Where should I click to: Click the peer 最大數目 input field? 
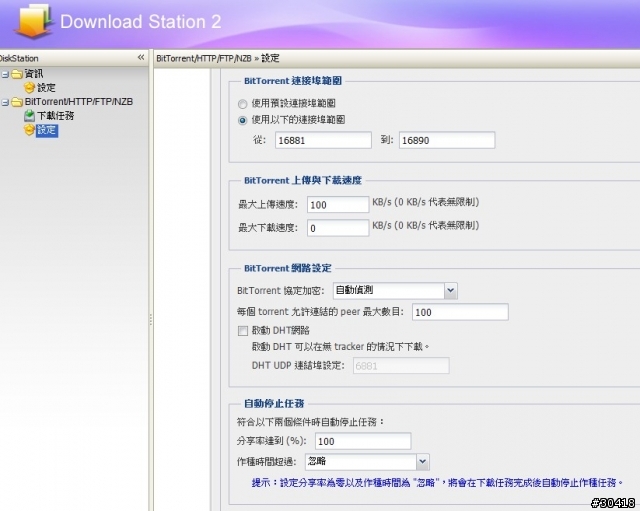coord(460,312)
